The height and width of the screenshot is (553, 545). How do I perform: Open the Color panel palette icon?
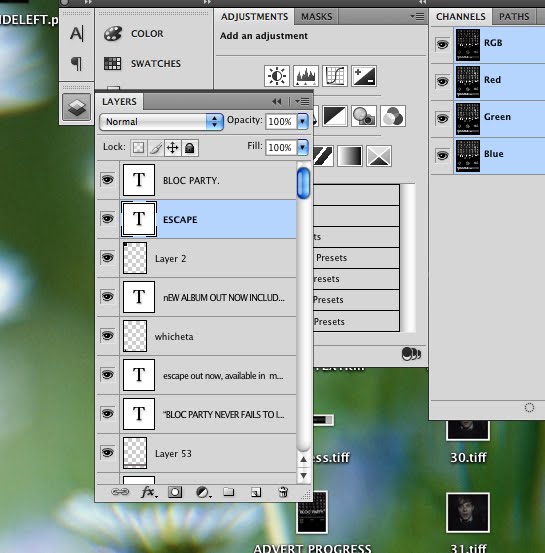(113, 34)
